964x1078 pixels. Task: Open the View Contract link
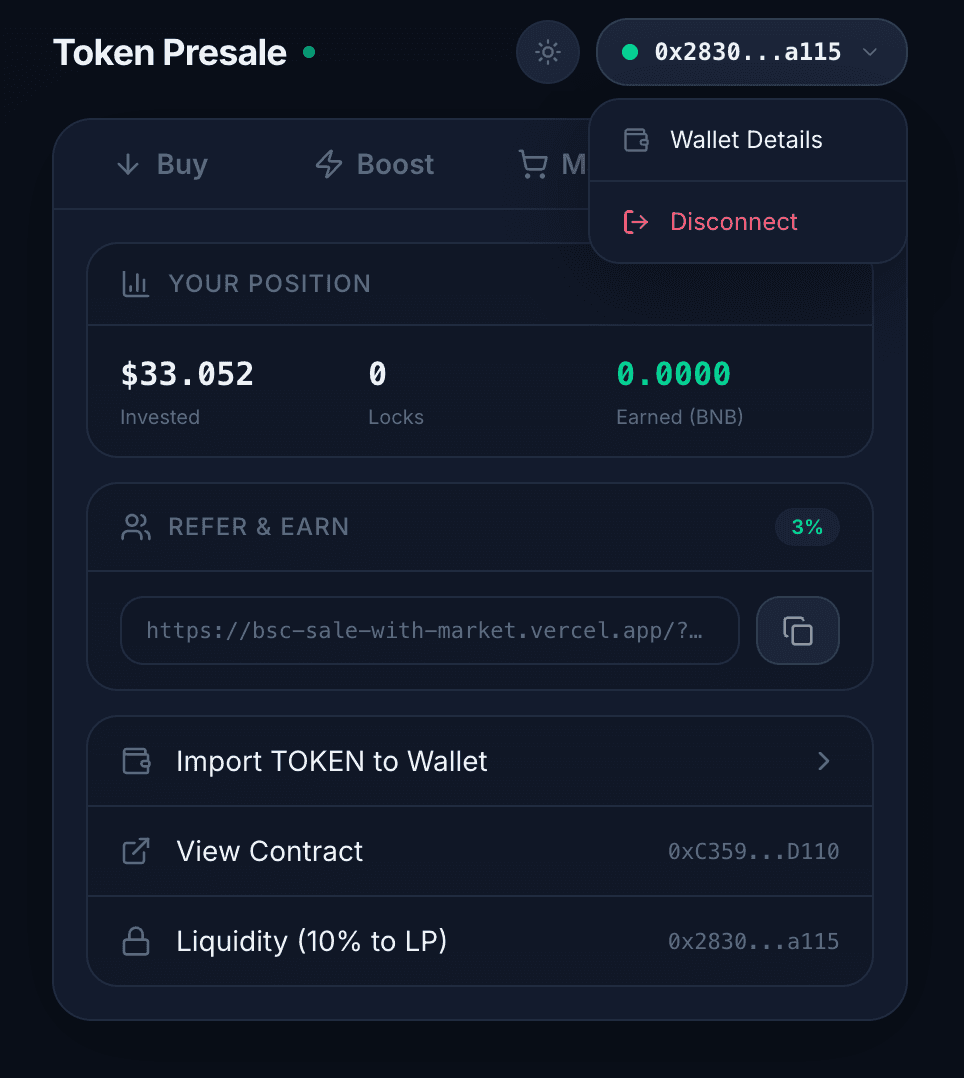tap(270, 851)
